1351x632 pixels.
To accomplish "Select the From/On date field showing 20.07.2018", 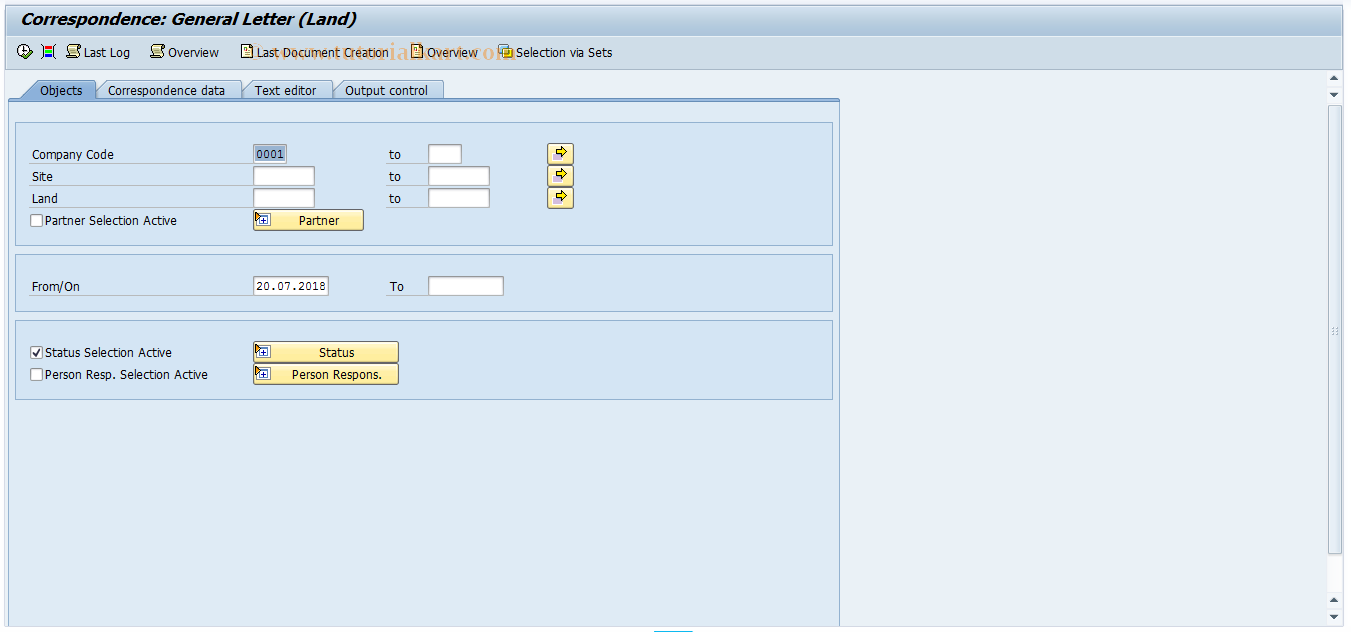I will [291, 286].
